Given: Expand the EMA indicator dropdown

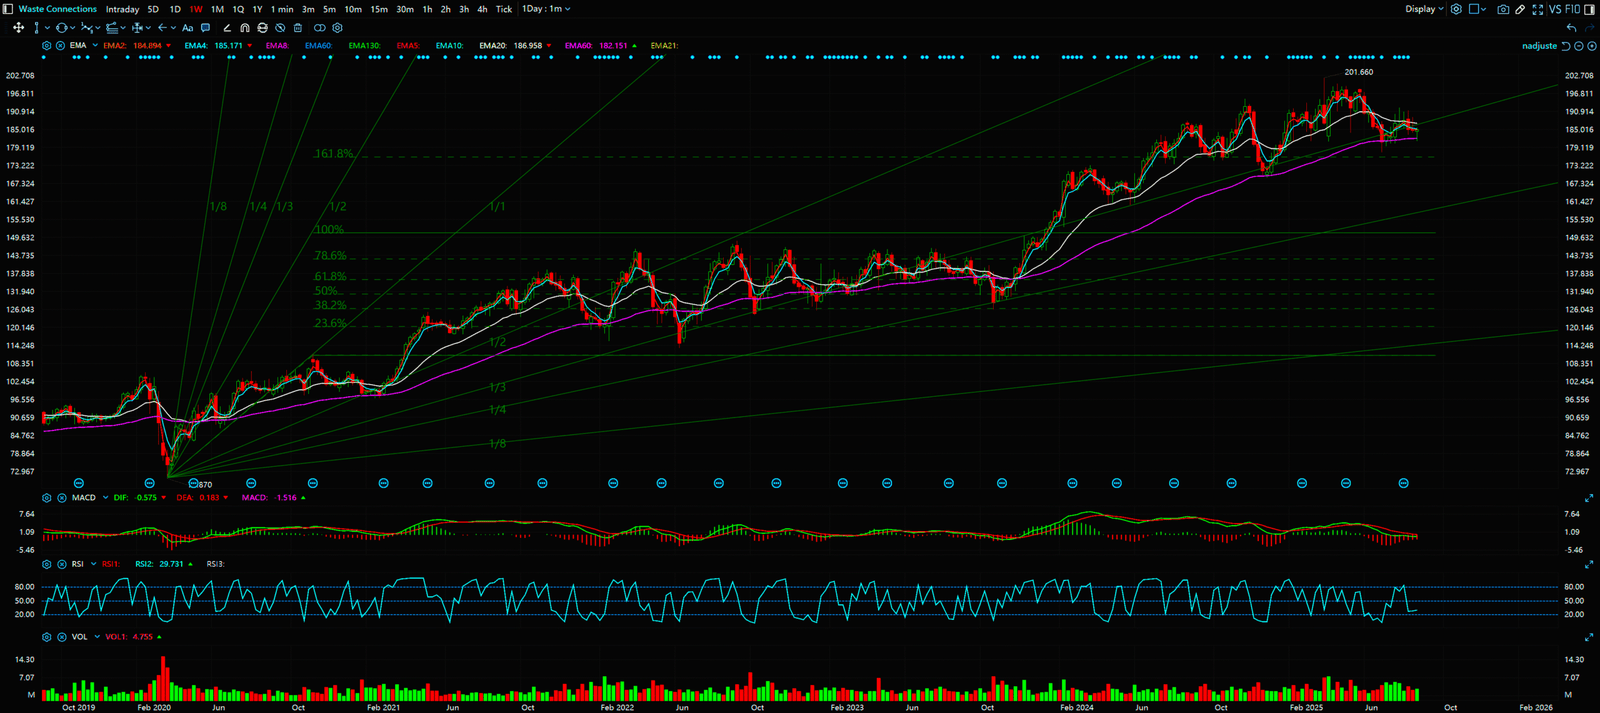Looking at the screenshot, I should [x=95, y=46].
